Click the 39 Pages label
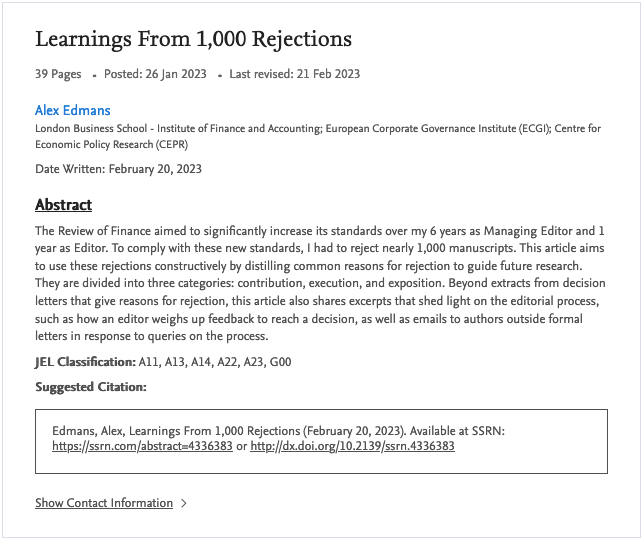This screenshot has height=540, width=641. click(x=59, y=74)
